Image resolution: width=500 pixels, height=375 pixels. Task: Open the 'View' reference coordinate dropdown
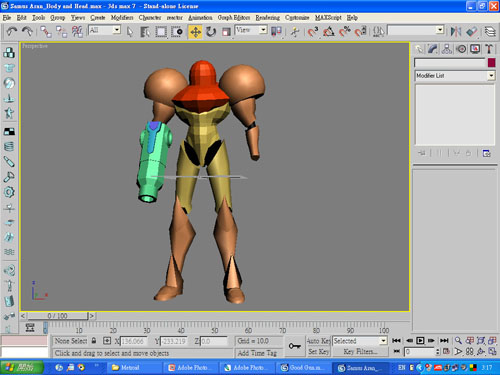coord(263,30)
